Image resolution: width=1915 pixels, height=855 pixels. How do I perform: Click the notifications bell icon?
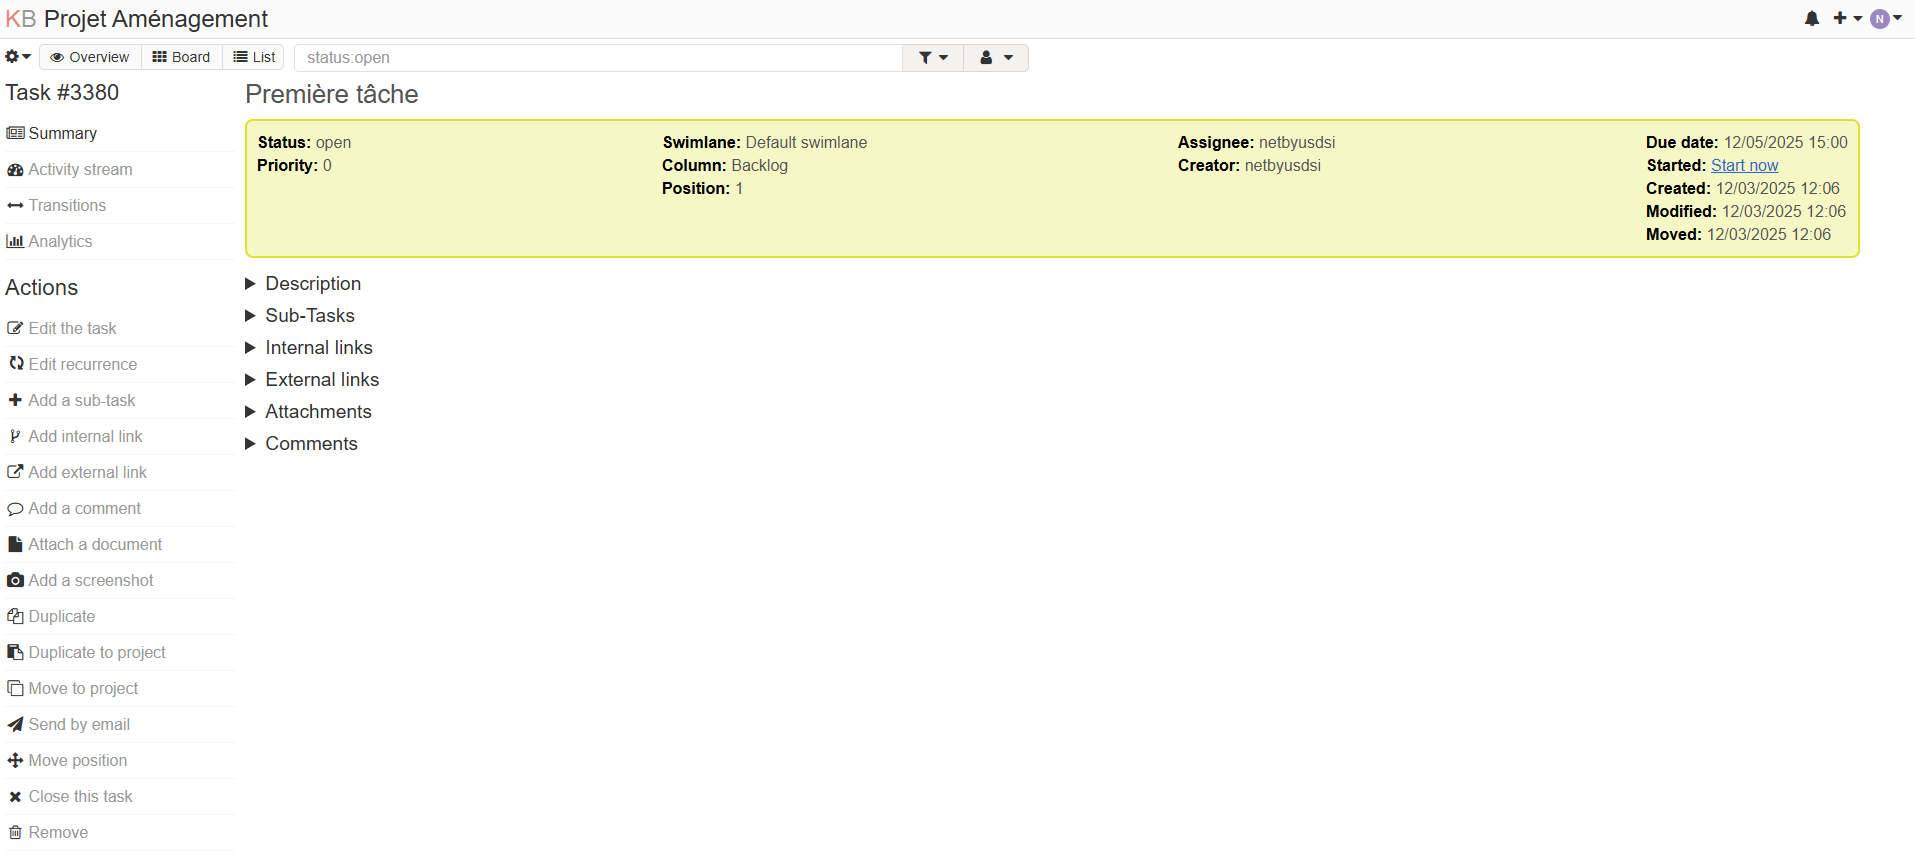[1811, 18]
